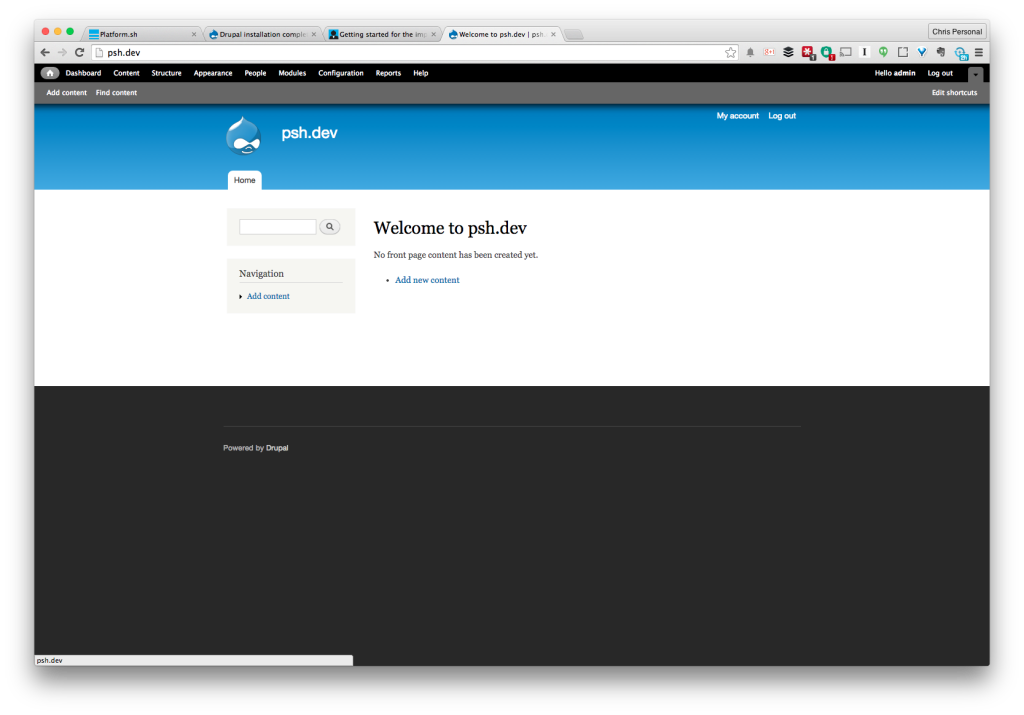
Task: Click the green padlock extension icon
Action: [827, 52]
